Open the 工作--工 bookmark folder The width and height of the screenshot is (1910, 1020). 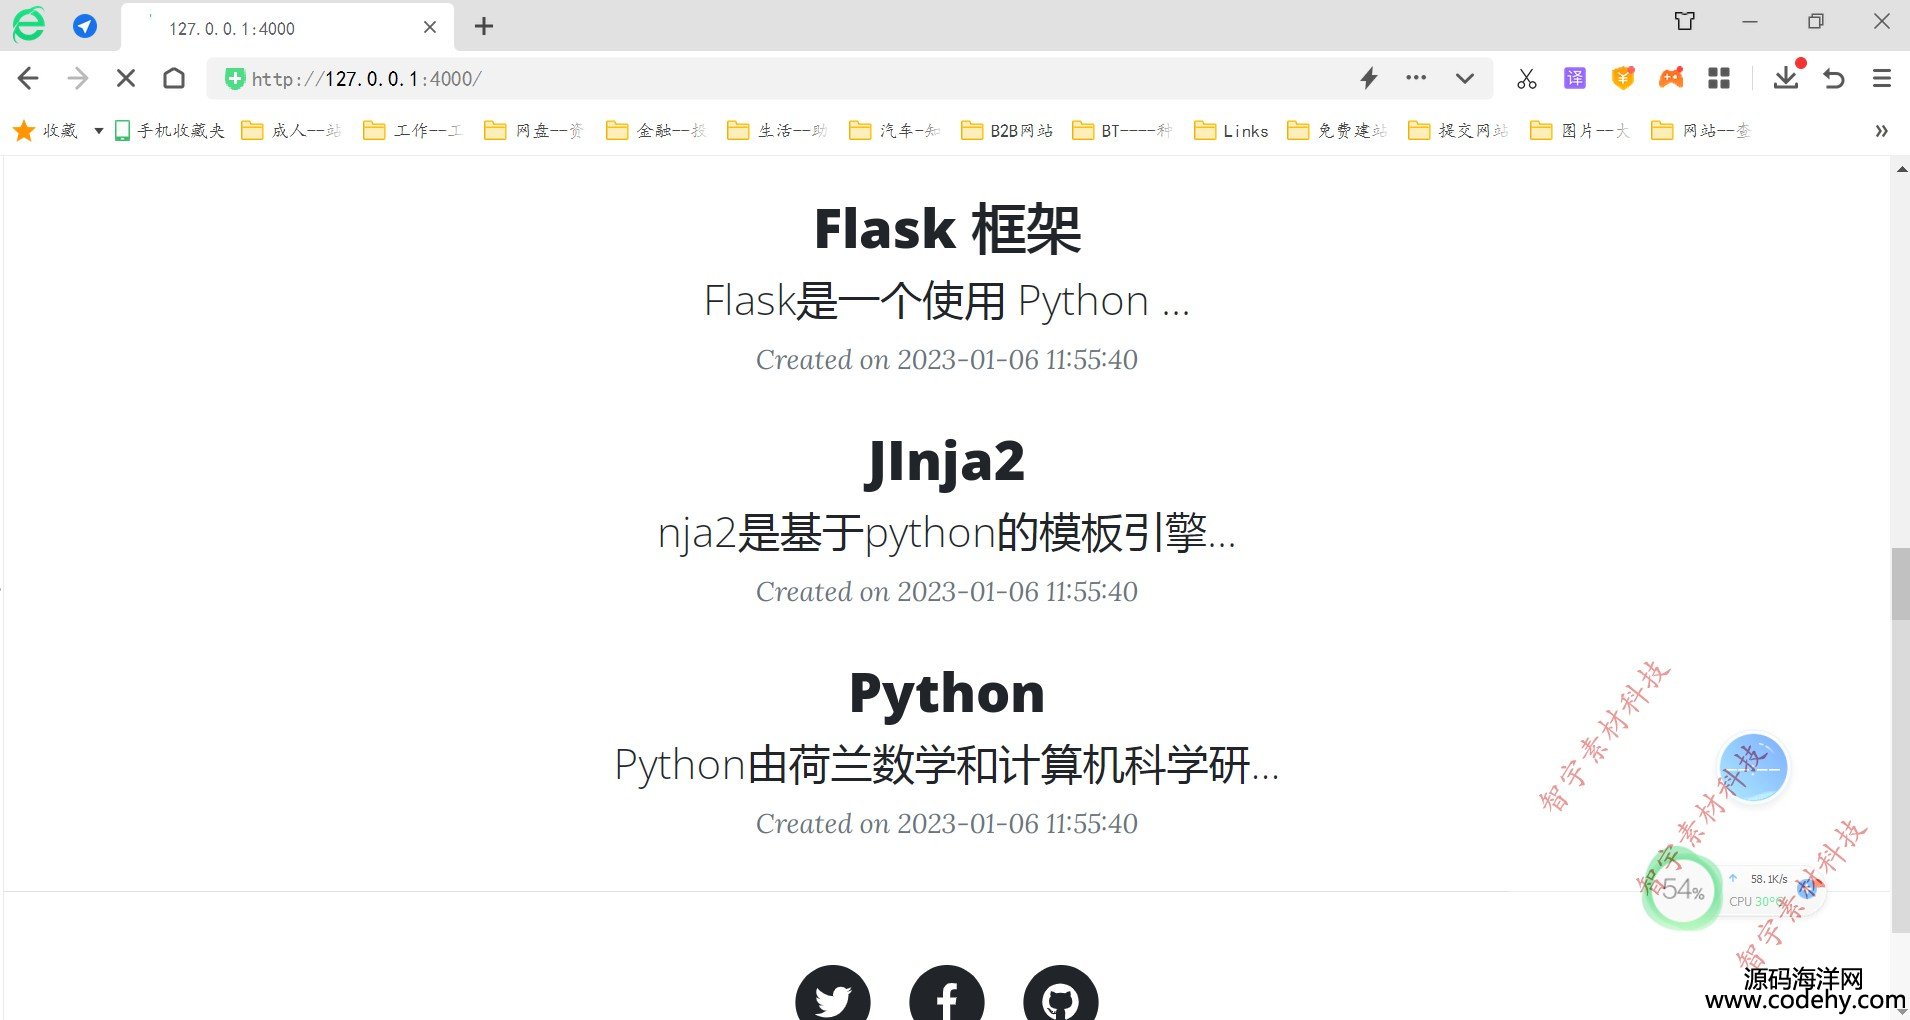413,131
